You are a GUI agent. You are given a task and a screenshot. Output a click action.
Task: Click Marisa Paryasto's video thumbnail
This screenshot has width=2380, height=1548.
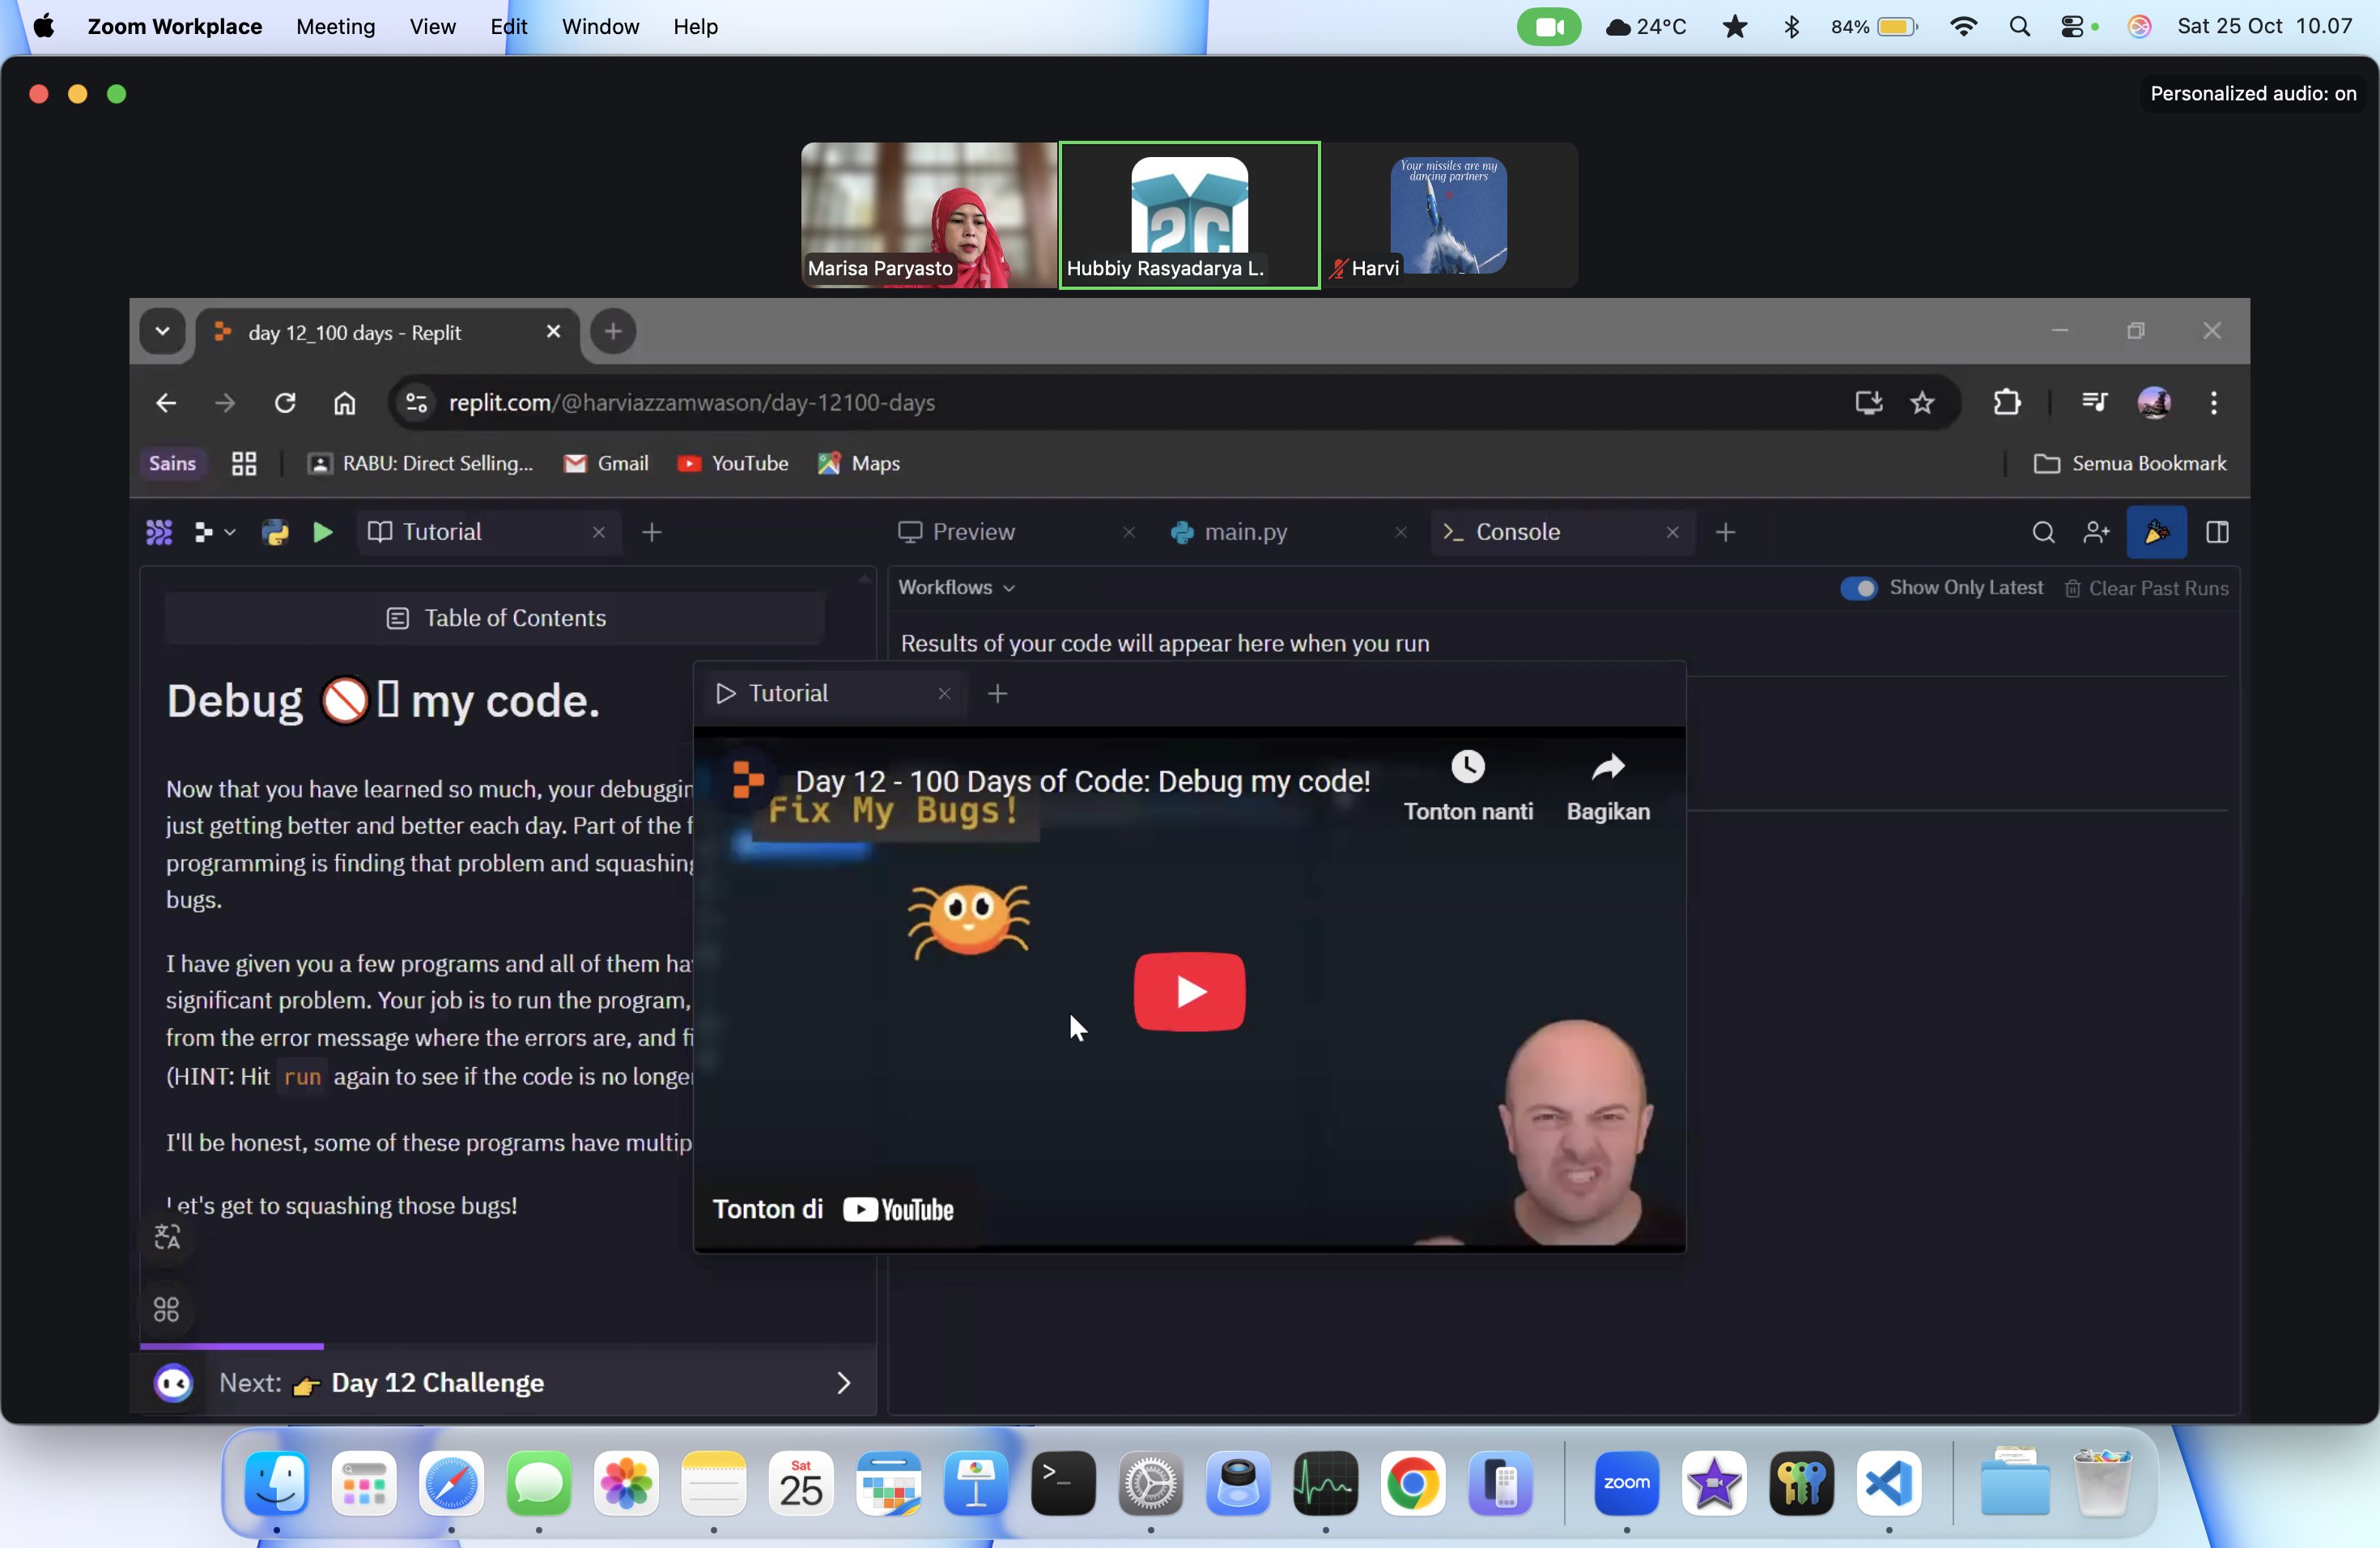click(x=928, y=214)
